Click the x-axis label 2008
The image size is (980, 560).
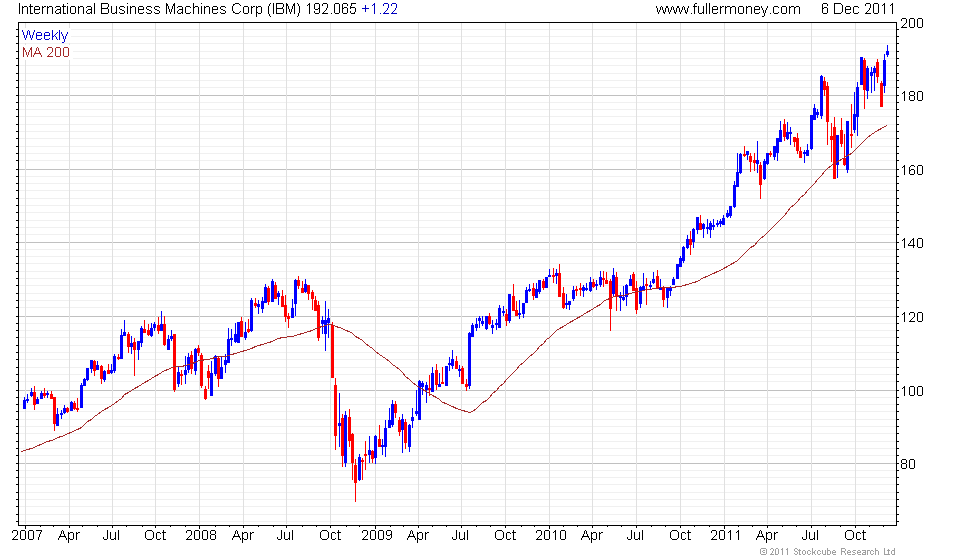(201, 535)
